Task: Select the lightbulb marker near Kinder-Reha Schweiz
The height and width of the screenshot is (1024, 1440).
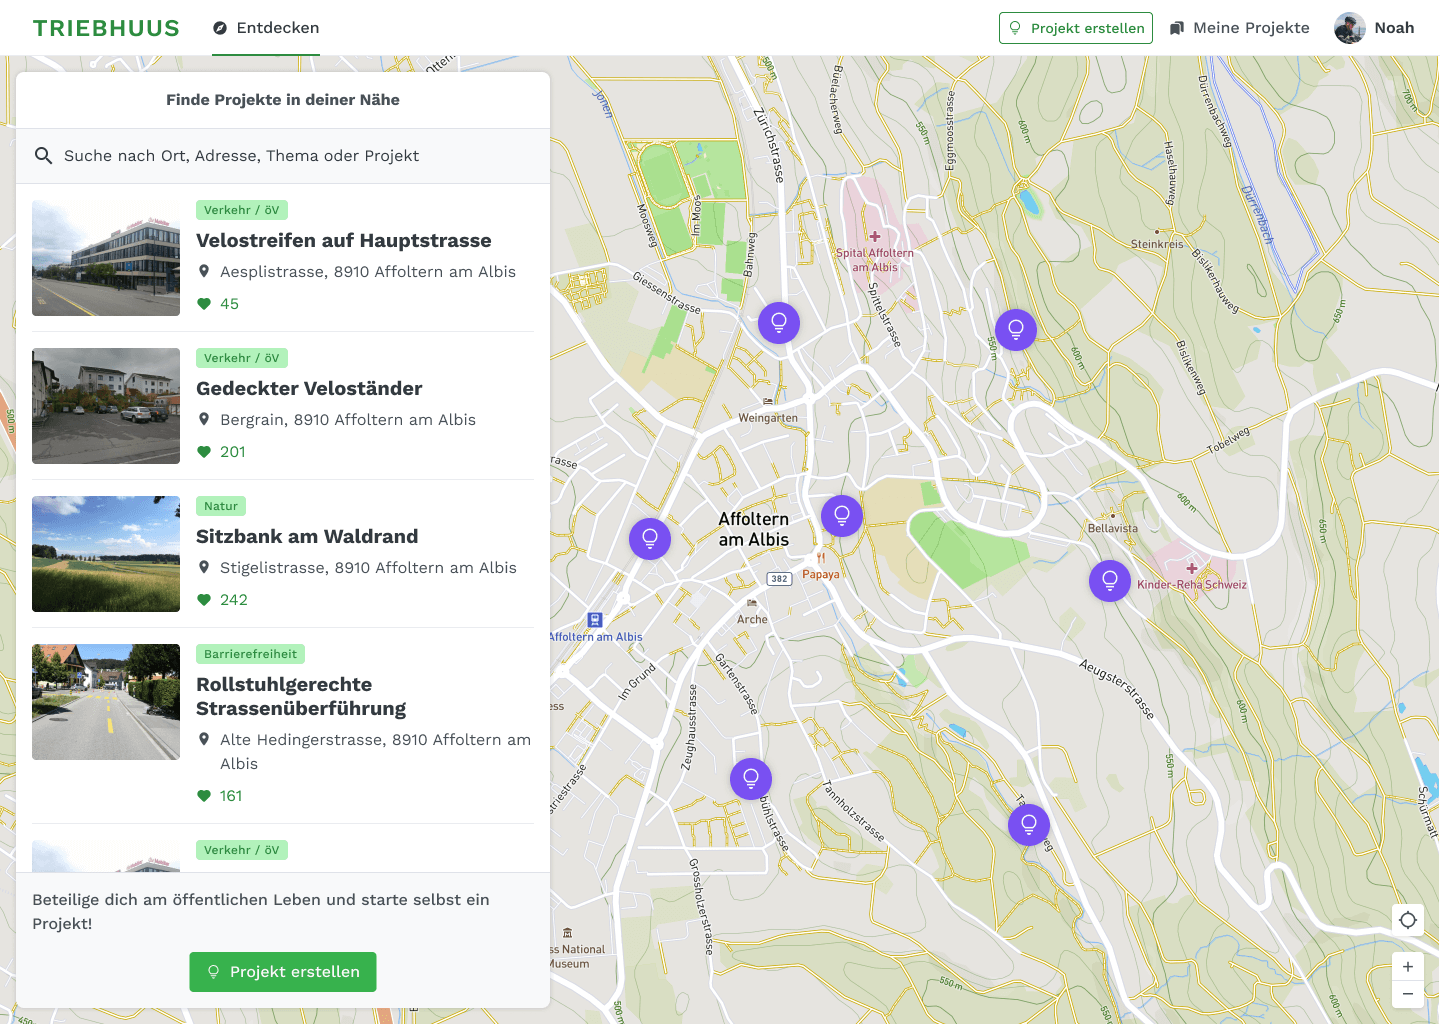Action: [1110, 580]
